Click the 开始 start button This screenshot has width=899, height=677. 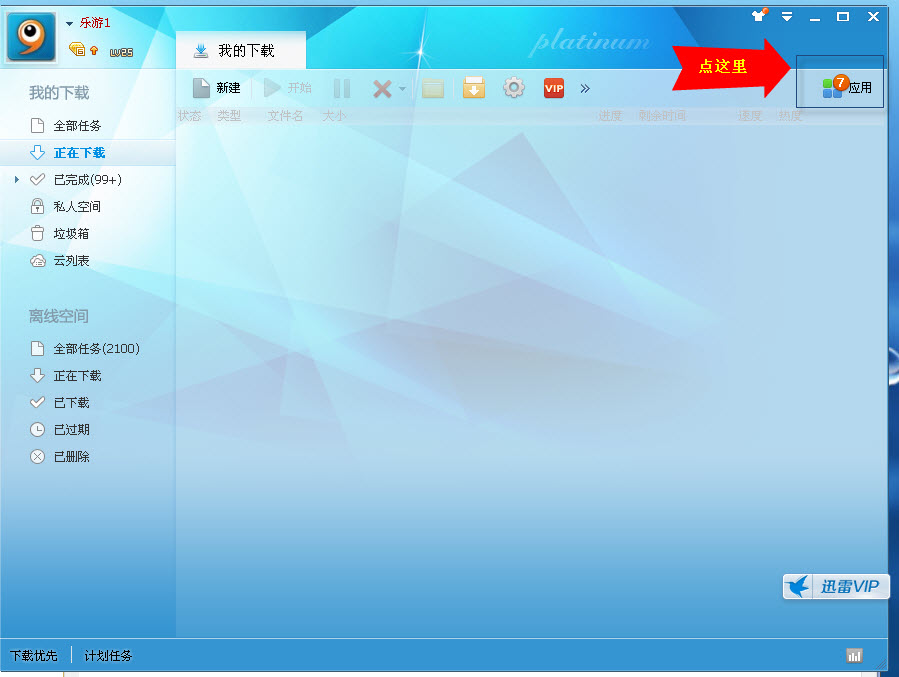point(287,88)
